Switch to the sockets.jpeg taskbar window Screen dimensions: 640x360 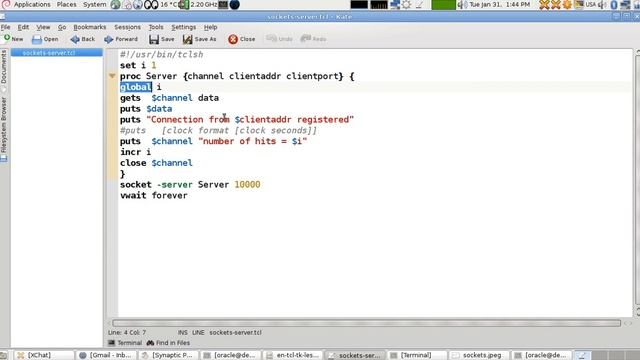click(x=479, y=355)
